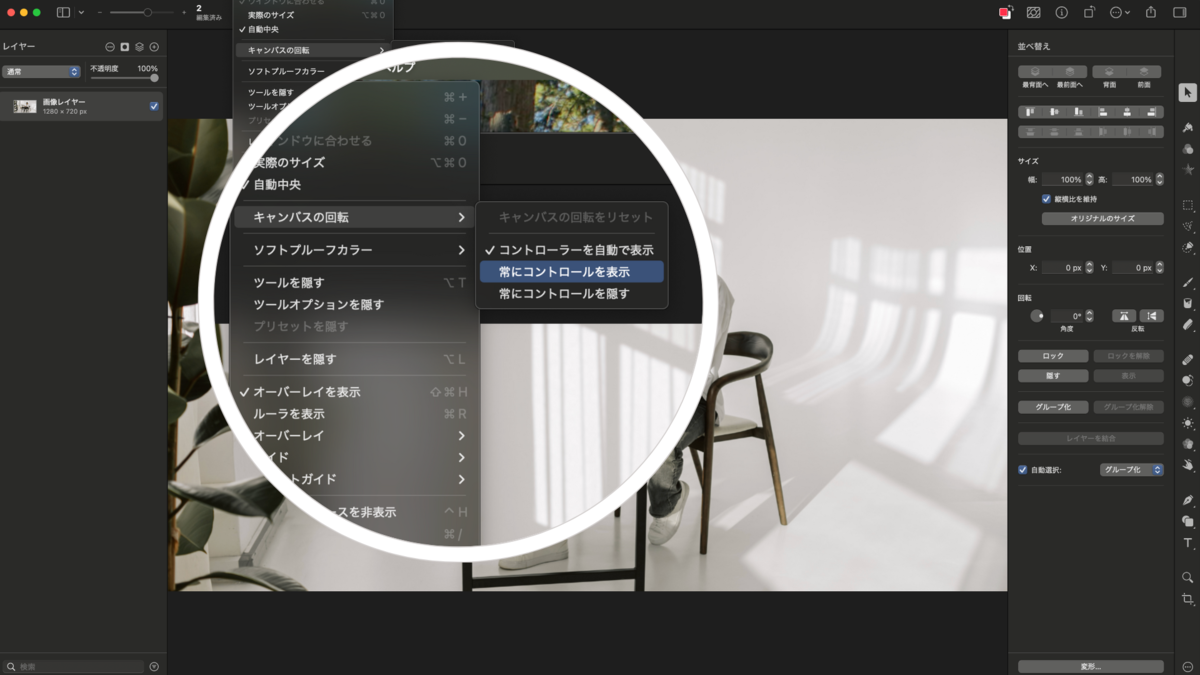
Task: Select the Quick Selection tool
Action: pos(1187,248)
